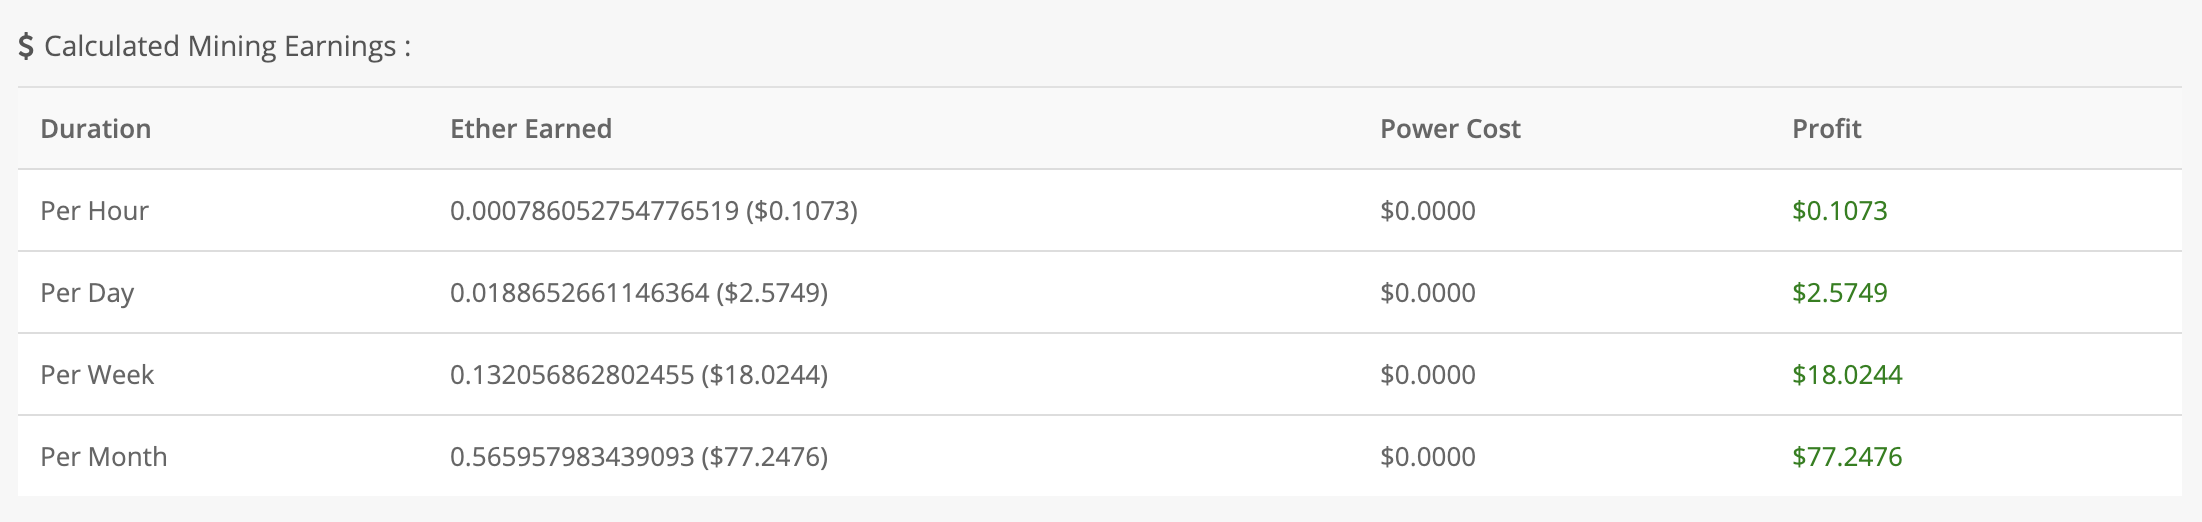This screenshot has height=522, width=2202.
Task: Click the Ether Earned column header
Action: (x=531, y=129)
